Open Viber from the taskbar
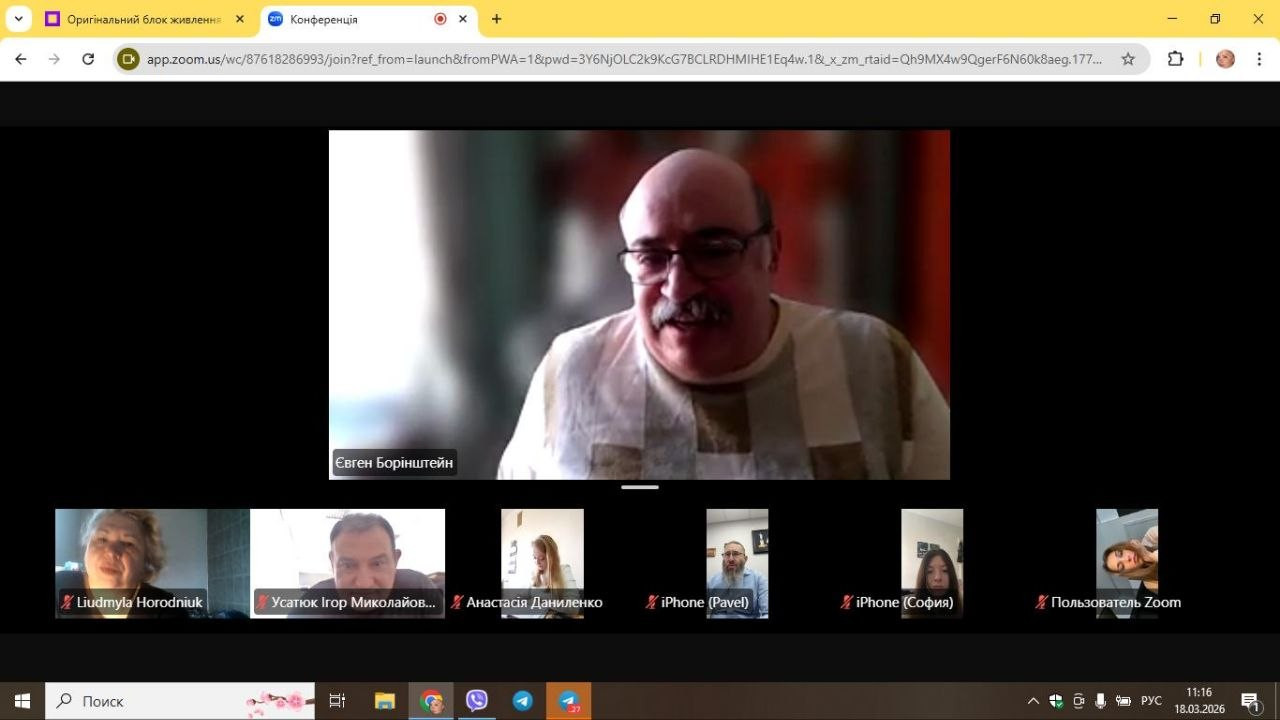Image resolution: width=1280 pixels, height=720 pixels. pos(477,701)
